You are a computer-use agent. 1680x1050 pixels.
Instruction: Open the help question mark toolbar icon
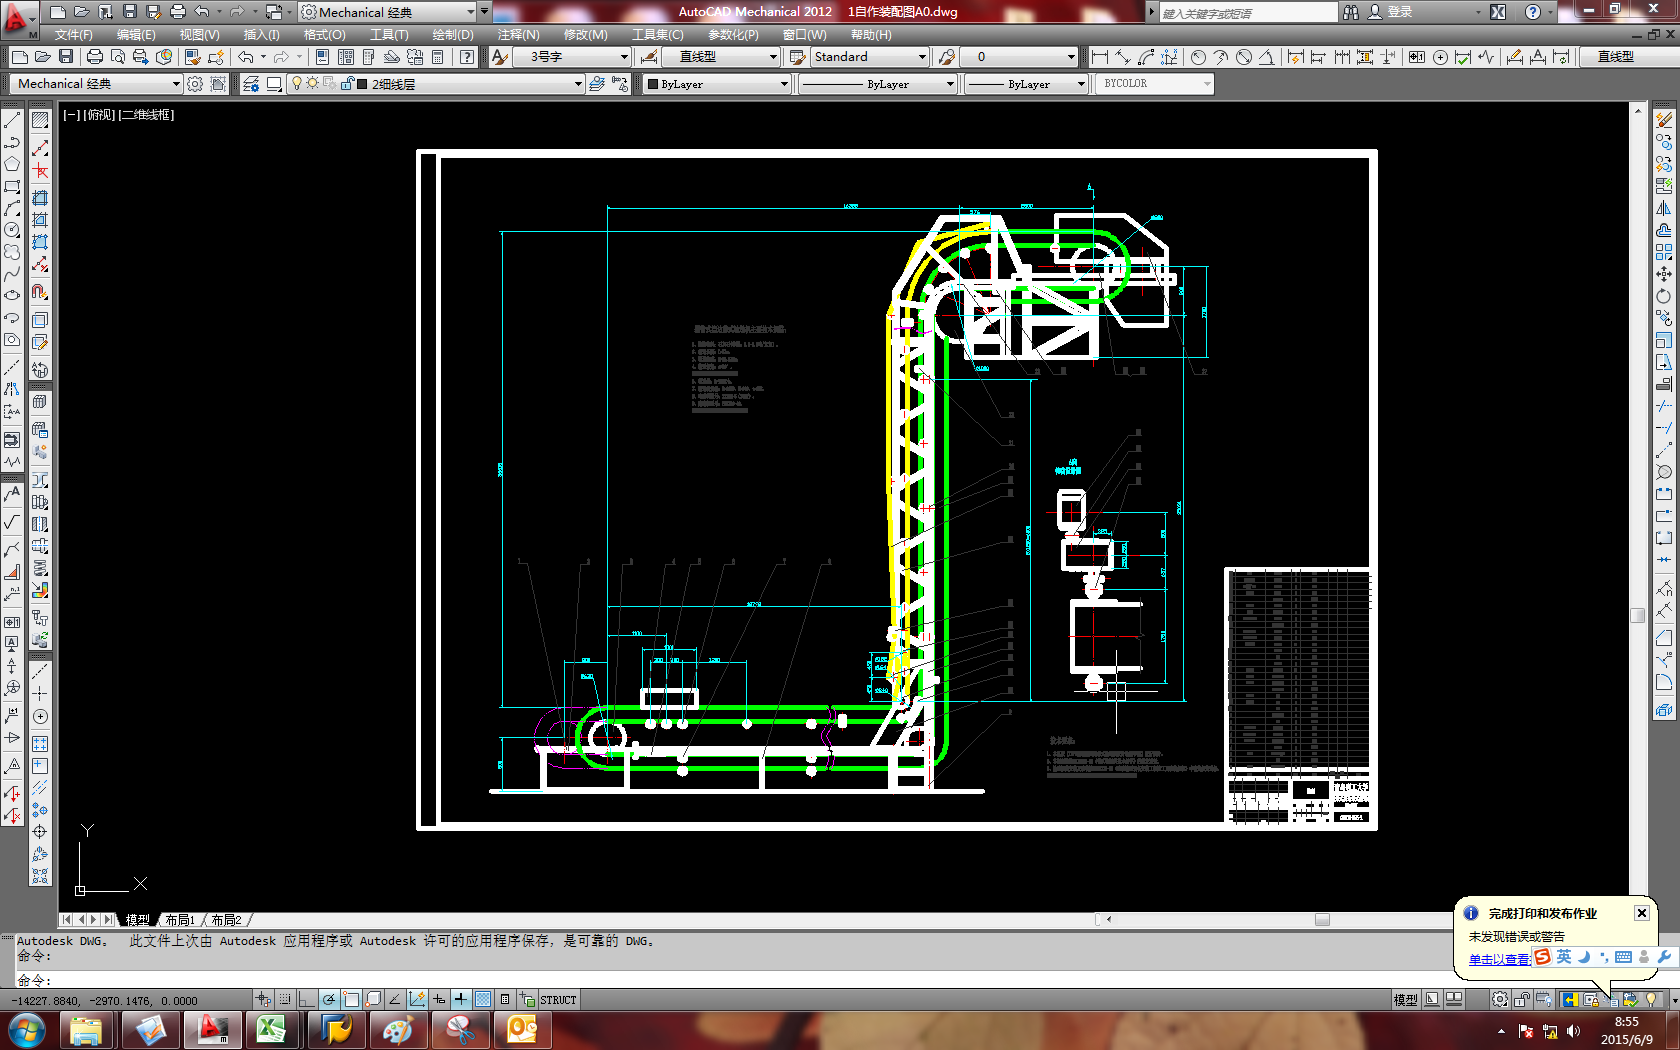point(467,57)
